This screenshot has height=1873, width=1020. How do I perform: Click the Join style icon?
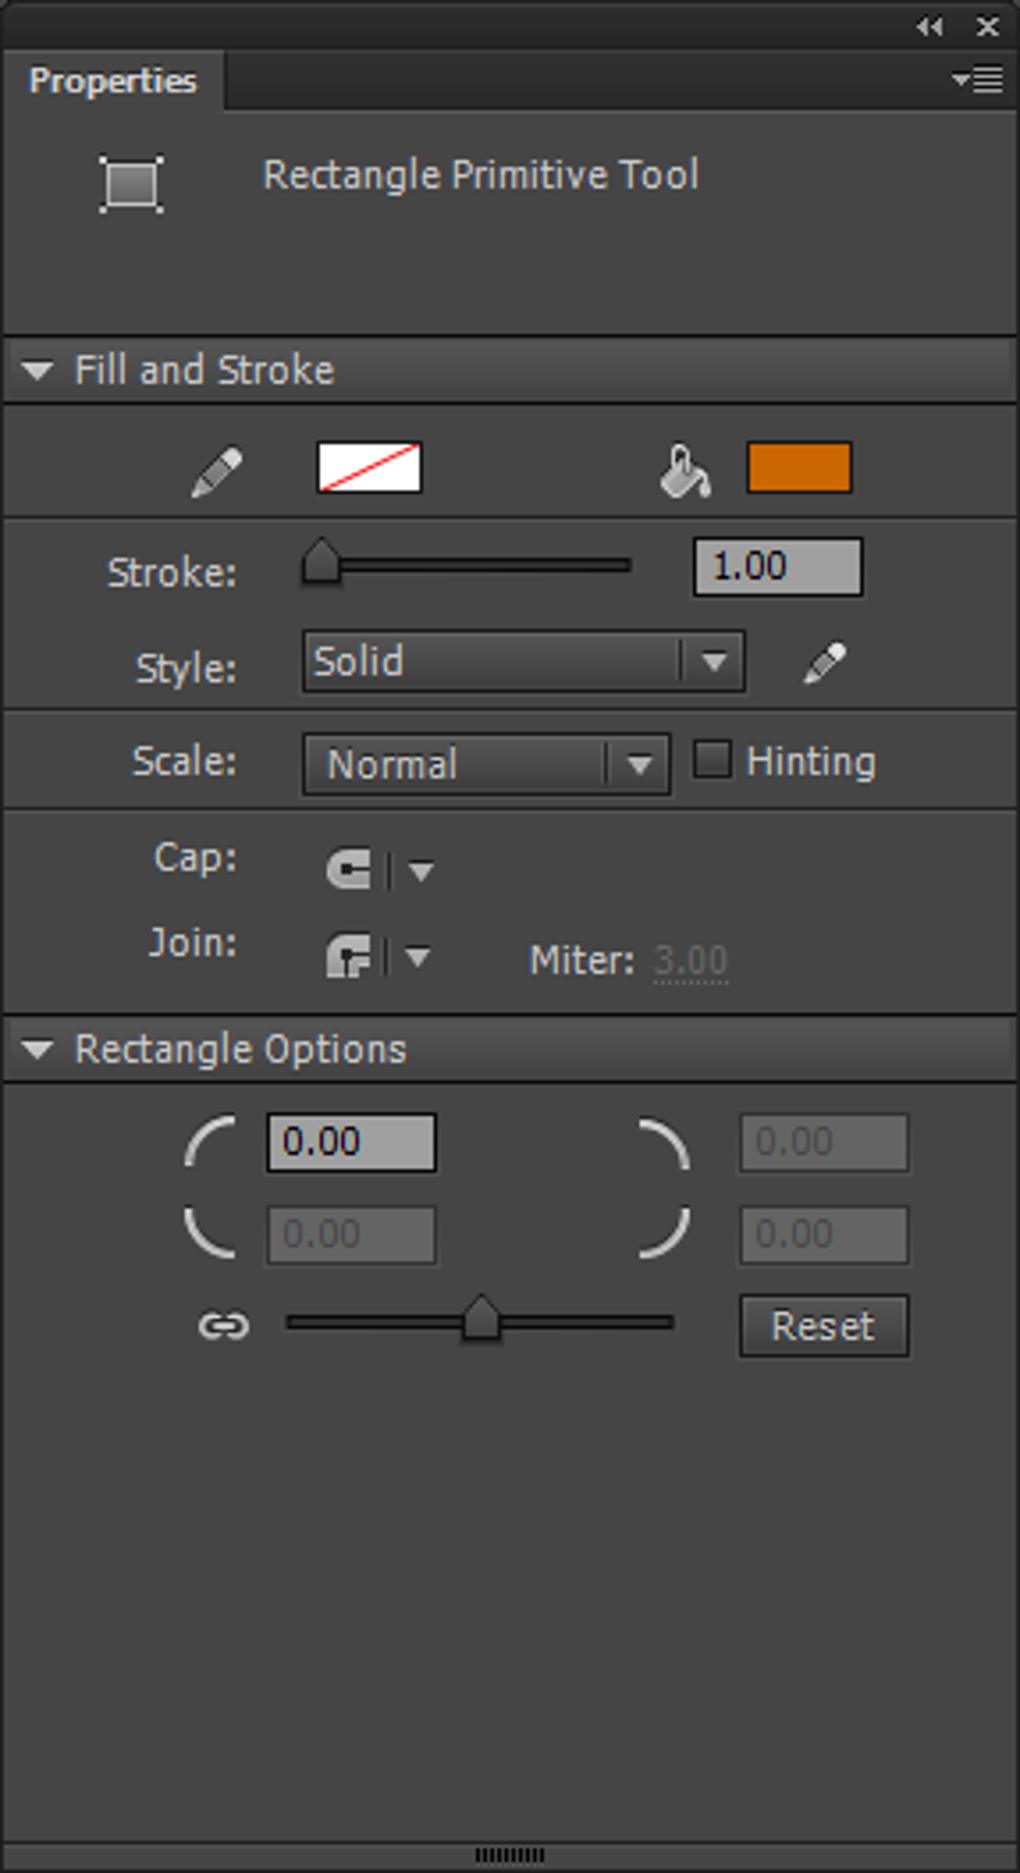pyautogui.click(x=349, y=957)
